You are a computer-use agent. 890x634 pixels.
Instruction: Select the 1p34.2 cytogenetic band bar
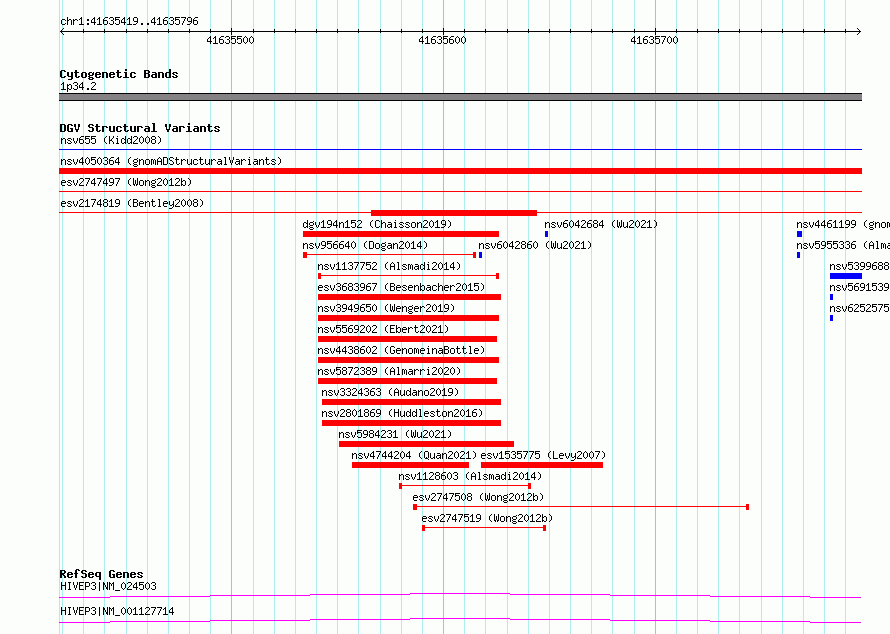tap(460, 97)
